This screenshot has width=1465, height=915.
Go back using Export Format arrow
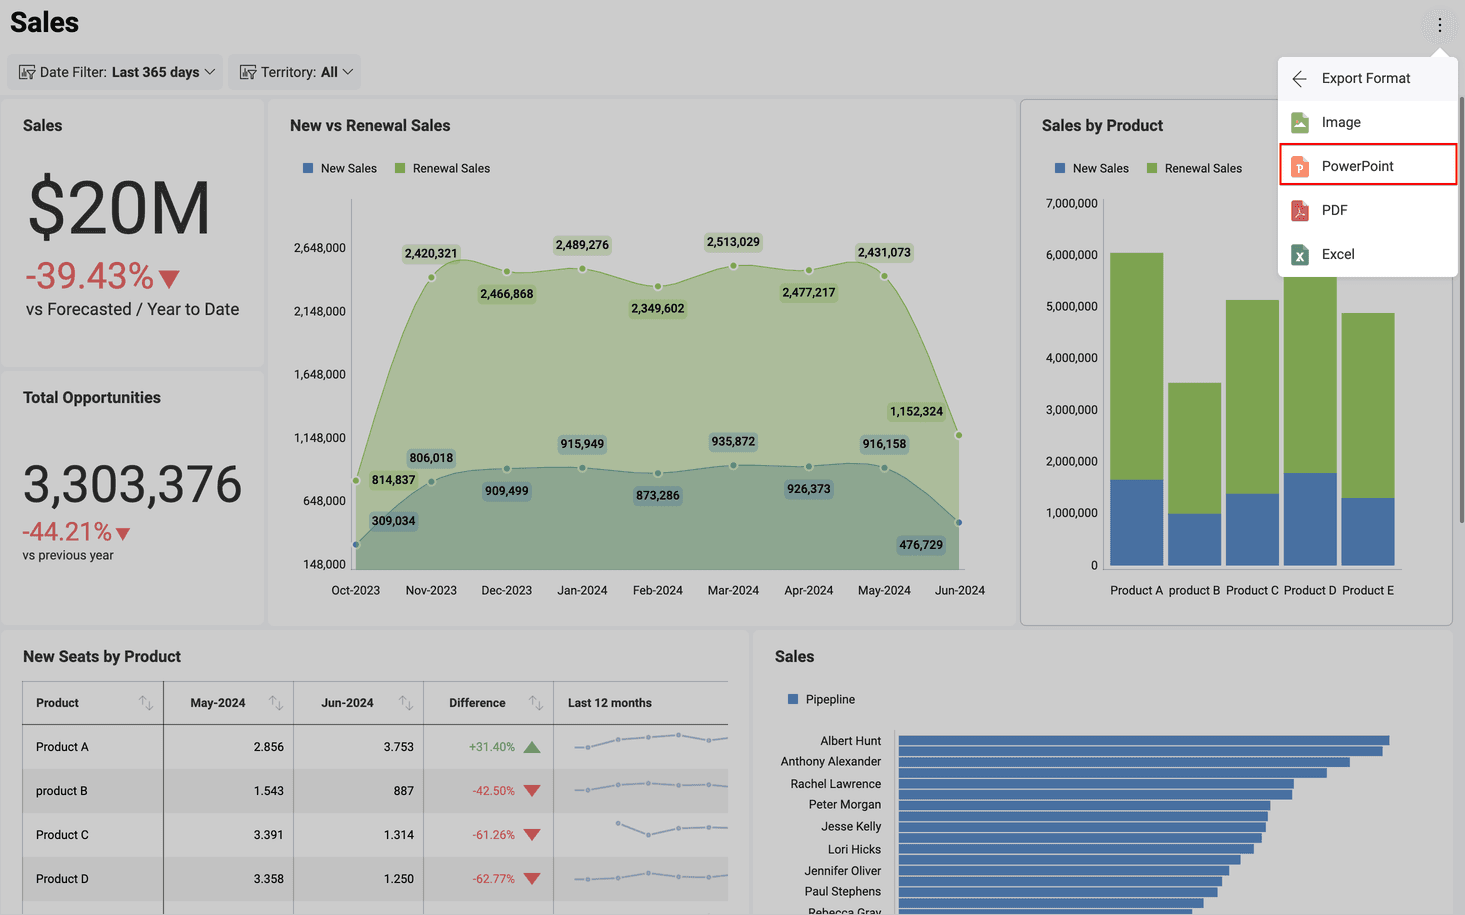pos(1299,78)
